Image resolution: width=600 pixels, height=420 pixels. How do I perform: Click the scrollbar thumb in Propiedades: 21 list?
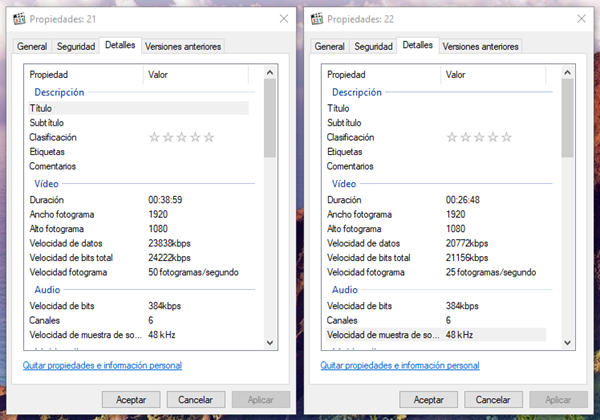point(270,118)
